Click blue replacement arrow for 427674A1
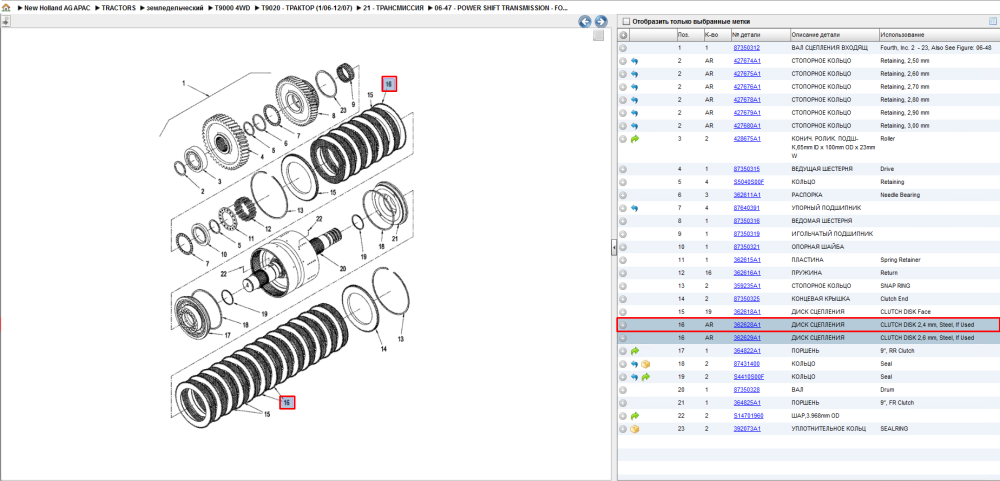Image resolution: width=1000 pixels, height=481 pixels. pos(635,61)
